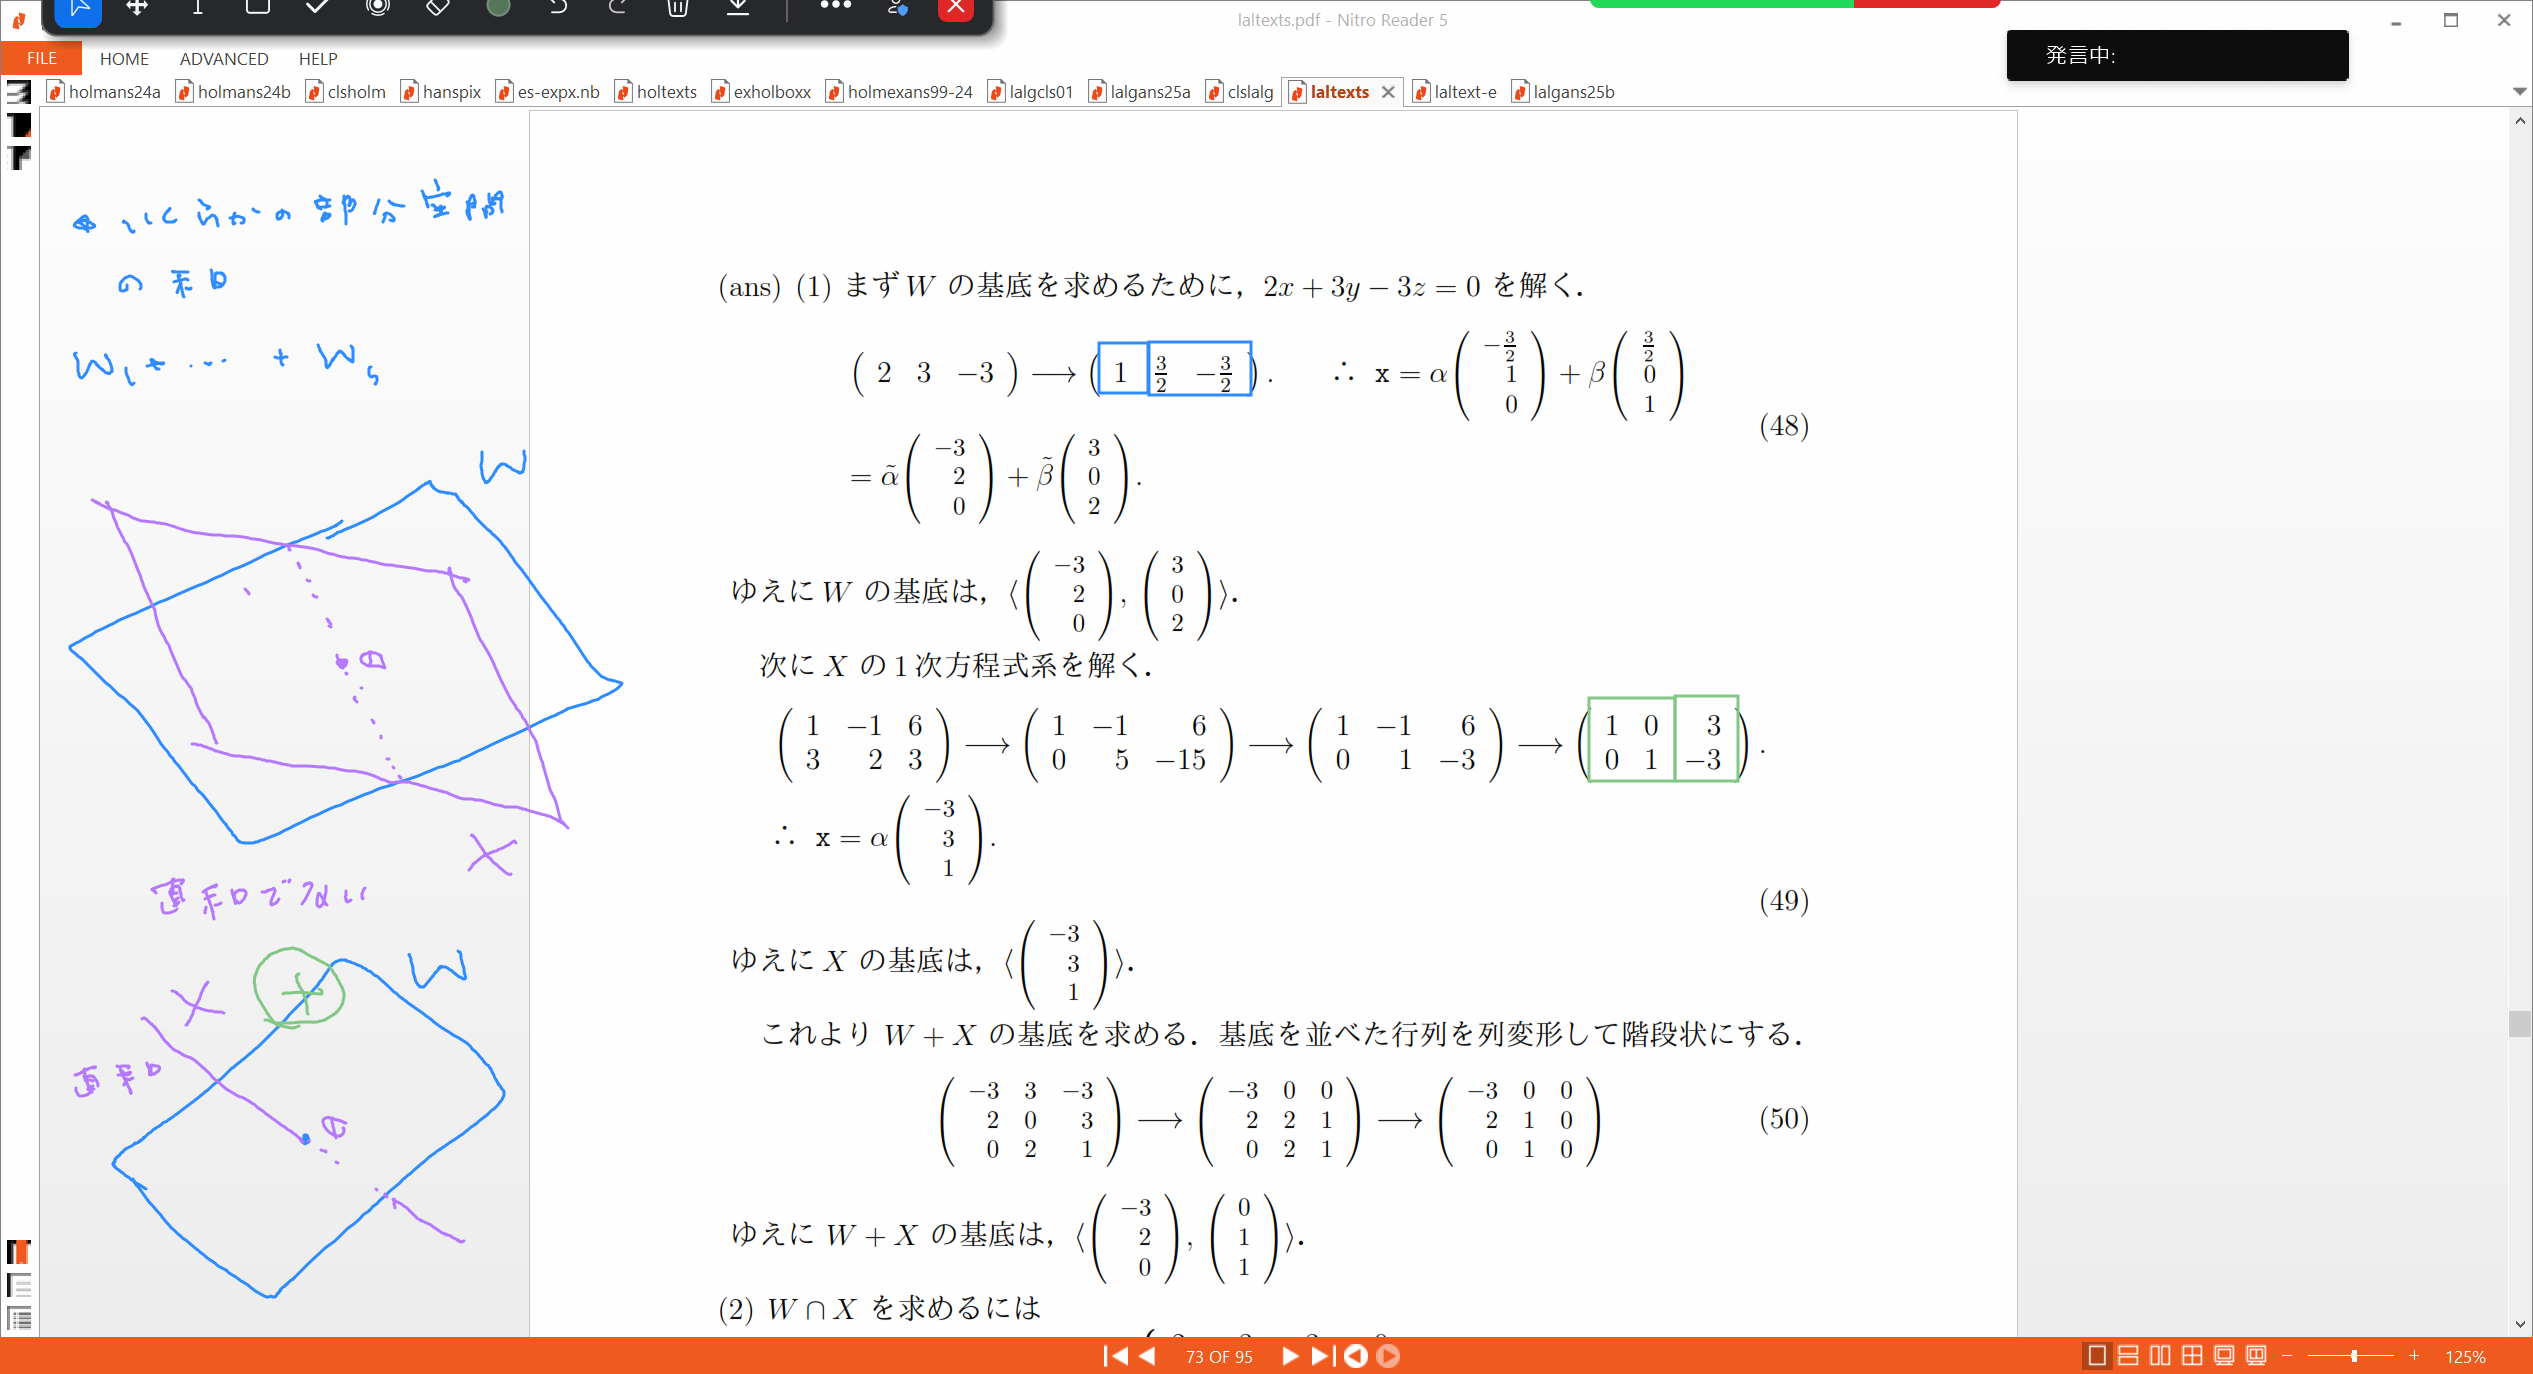This screenshot has height=1374, width=2533.
Task: Close the laltexts document tab
Action: 1388,92
